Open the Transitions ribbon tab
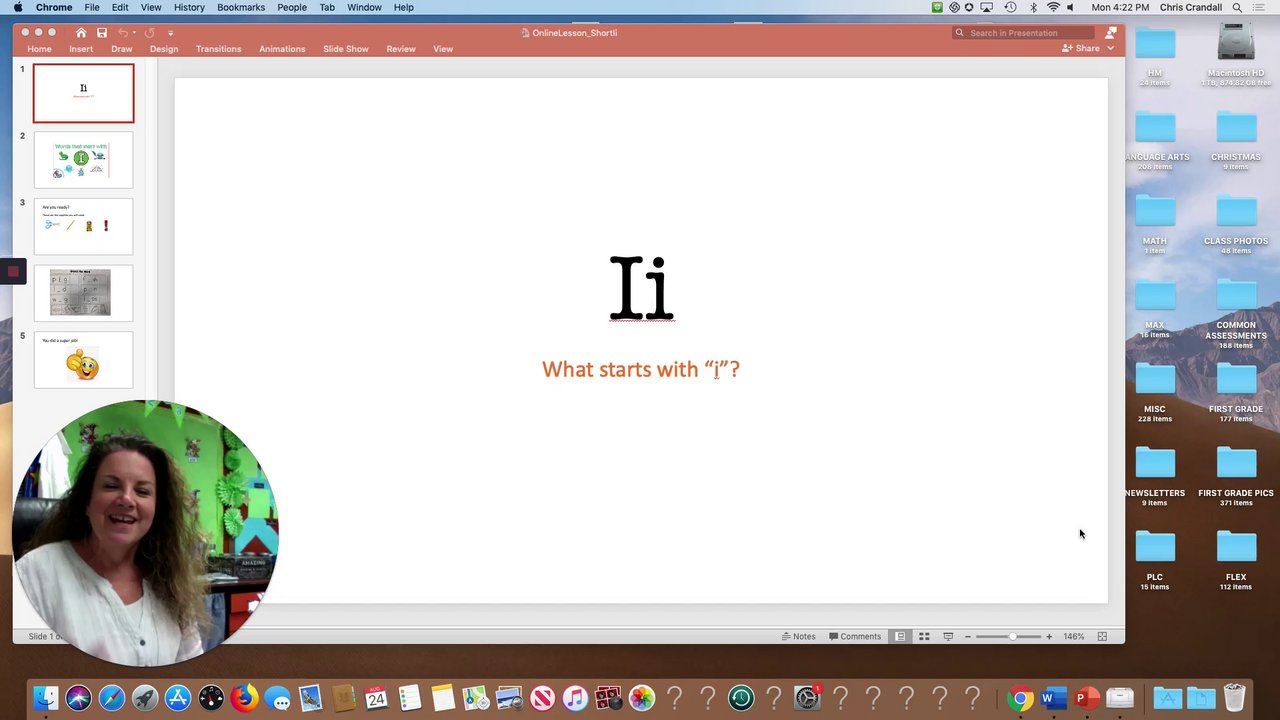The height and width of the screenshot is (720, 1280). coord(218,49)
